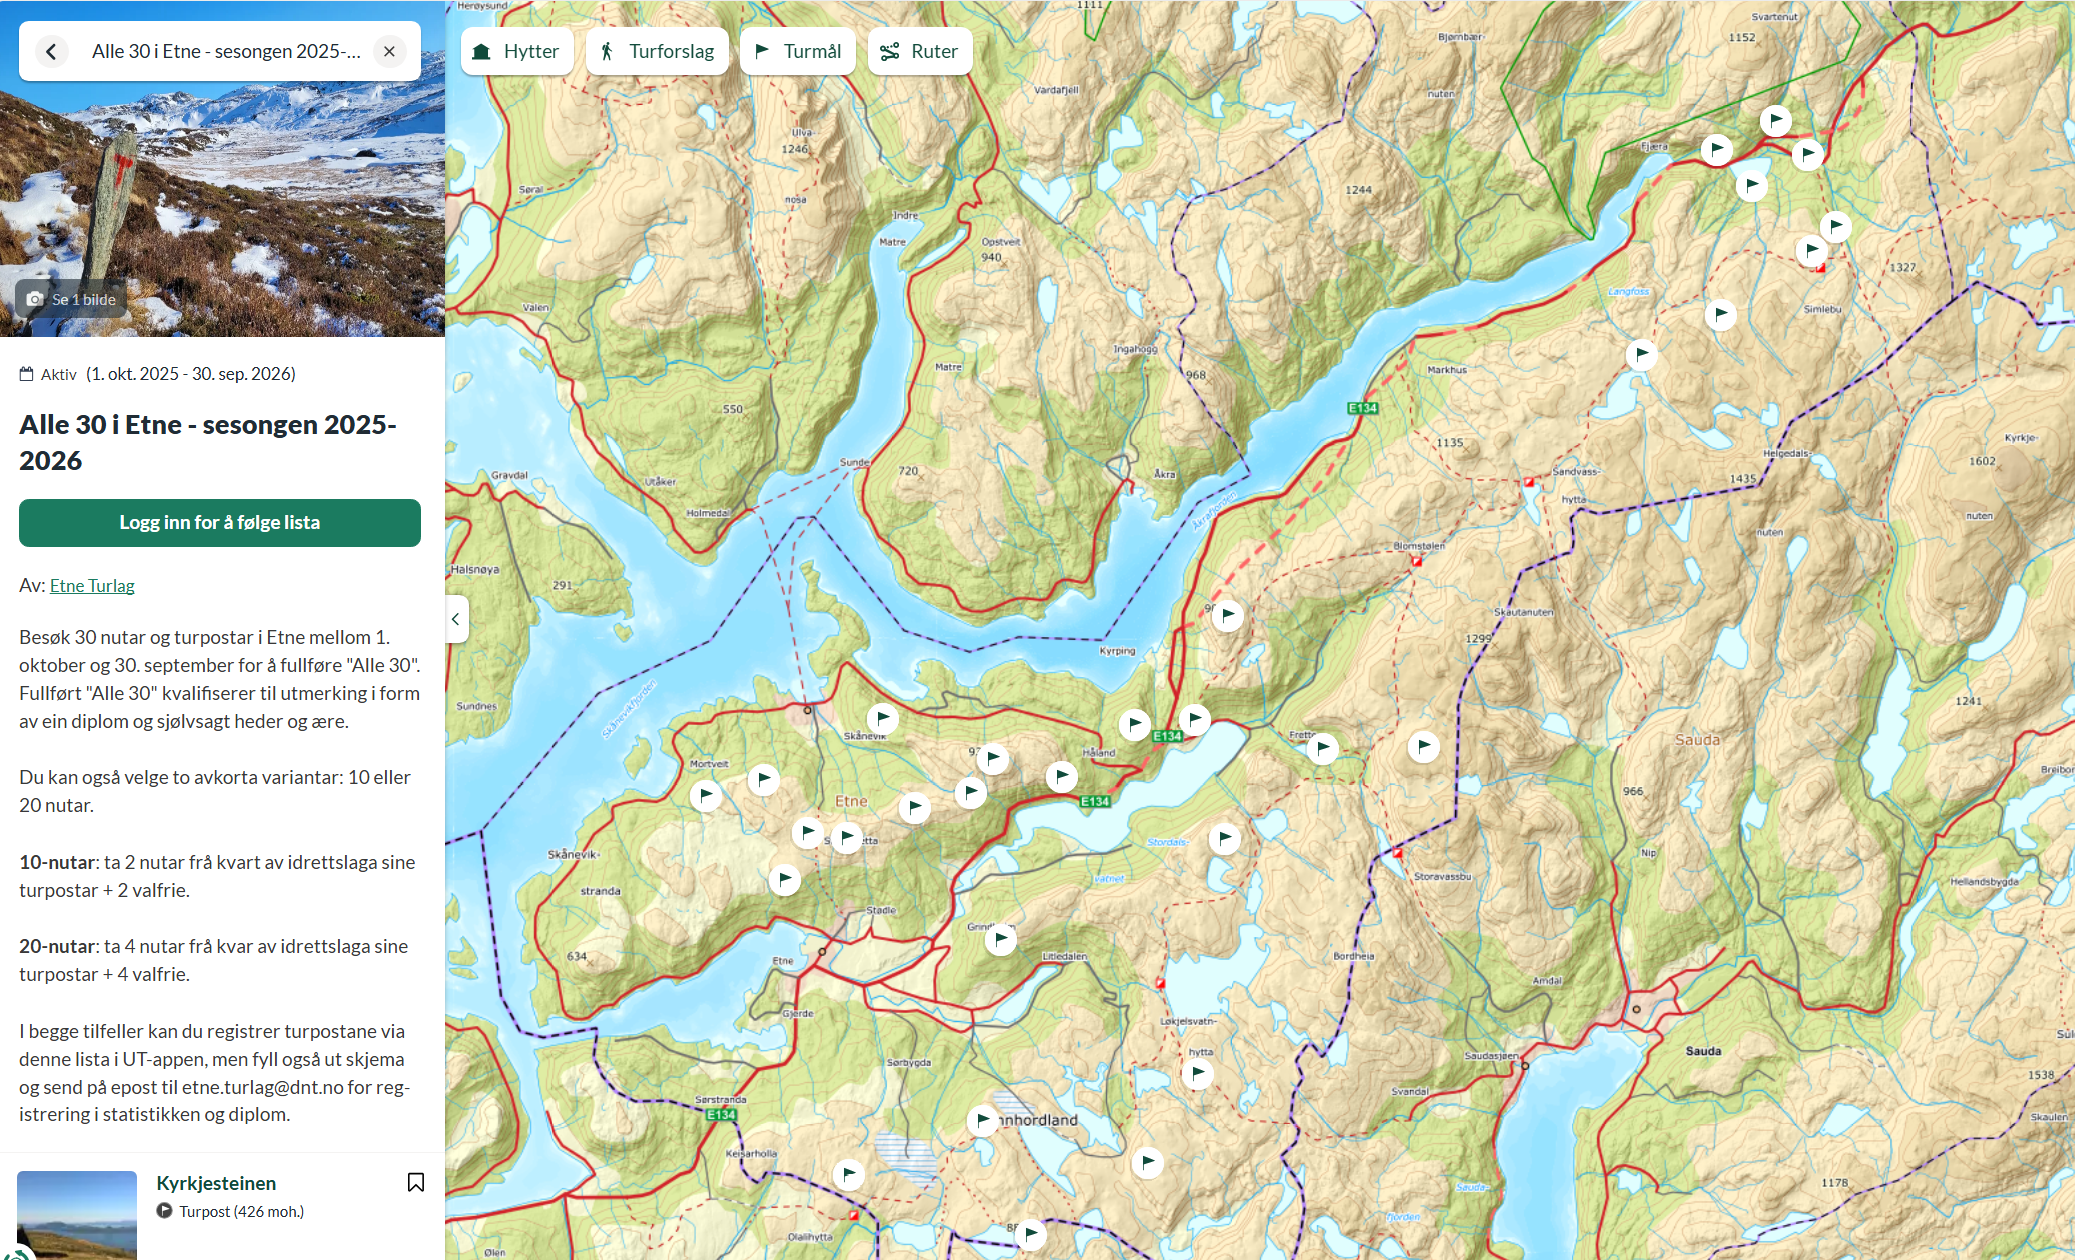
Task: Enable the Ruter map layer
Action: click(x=919, y=51)
